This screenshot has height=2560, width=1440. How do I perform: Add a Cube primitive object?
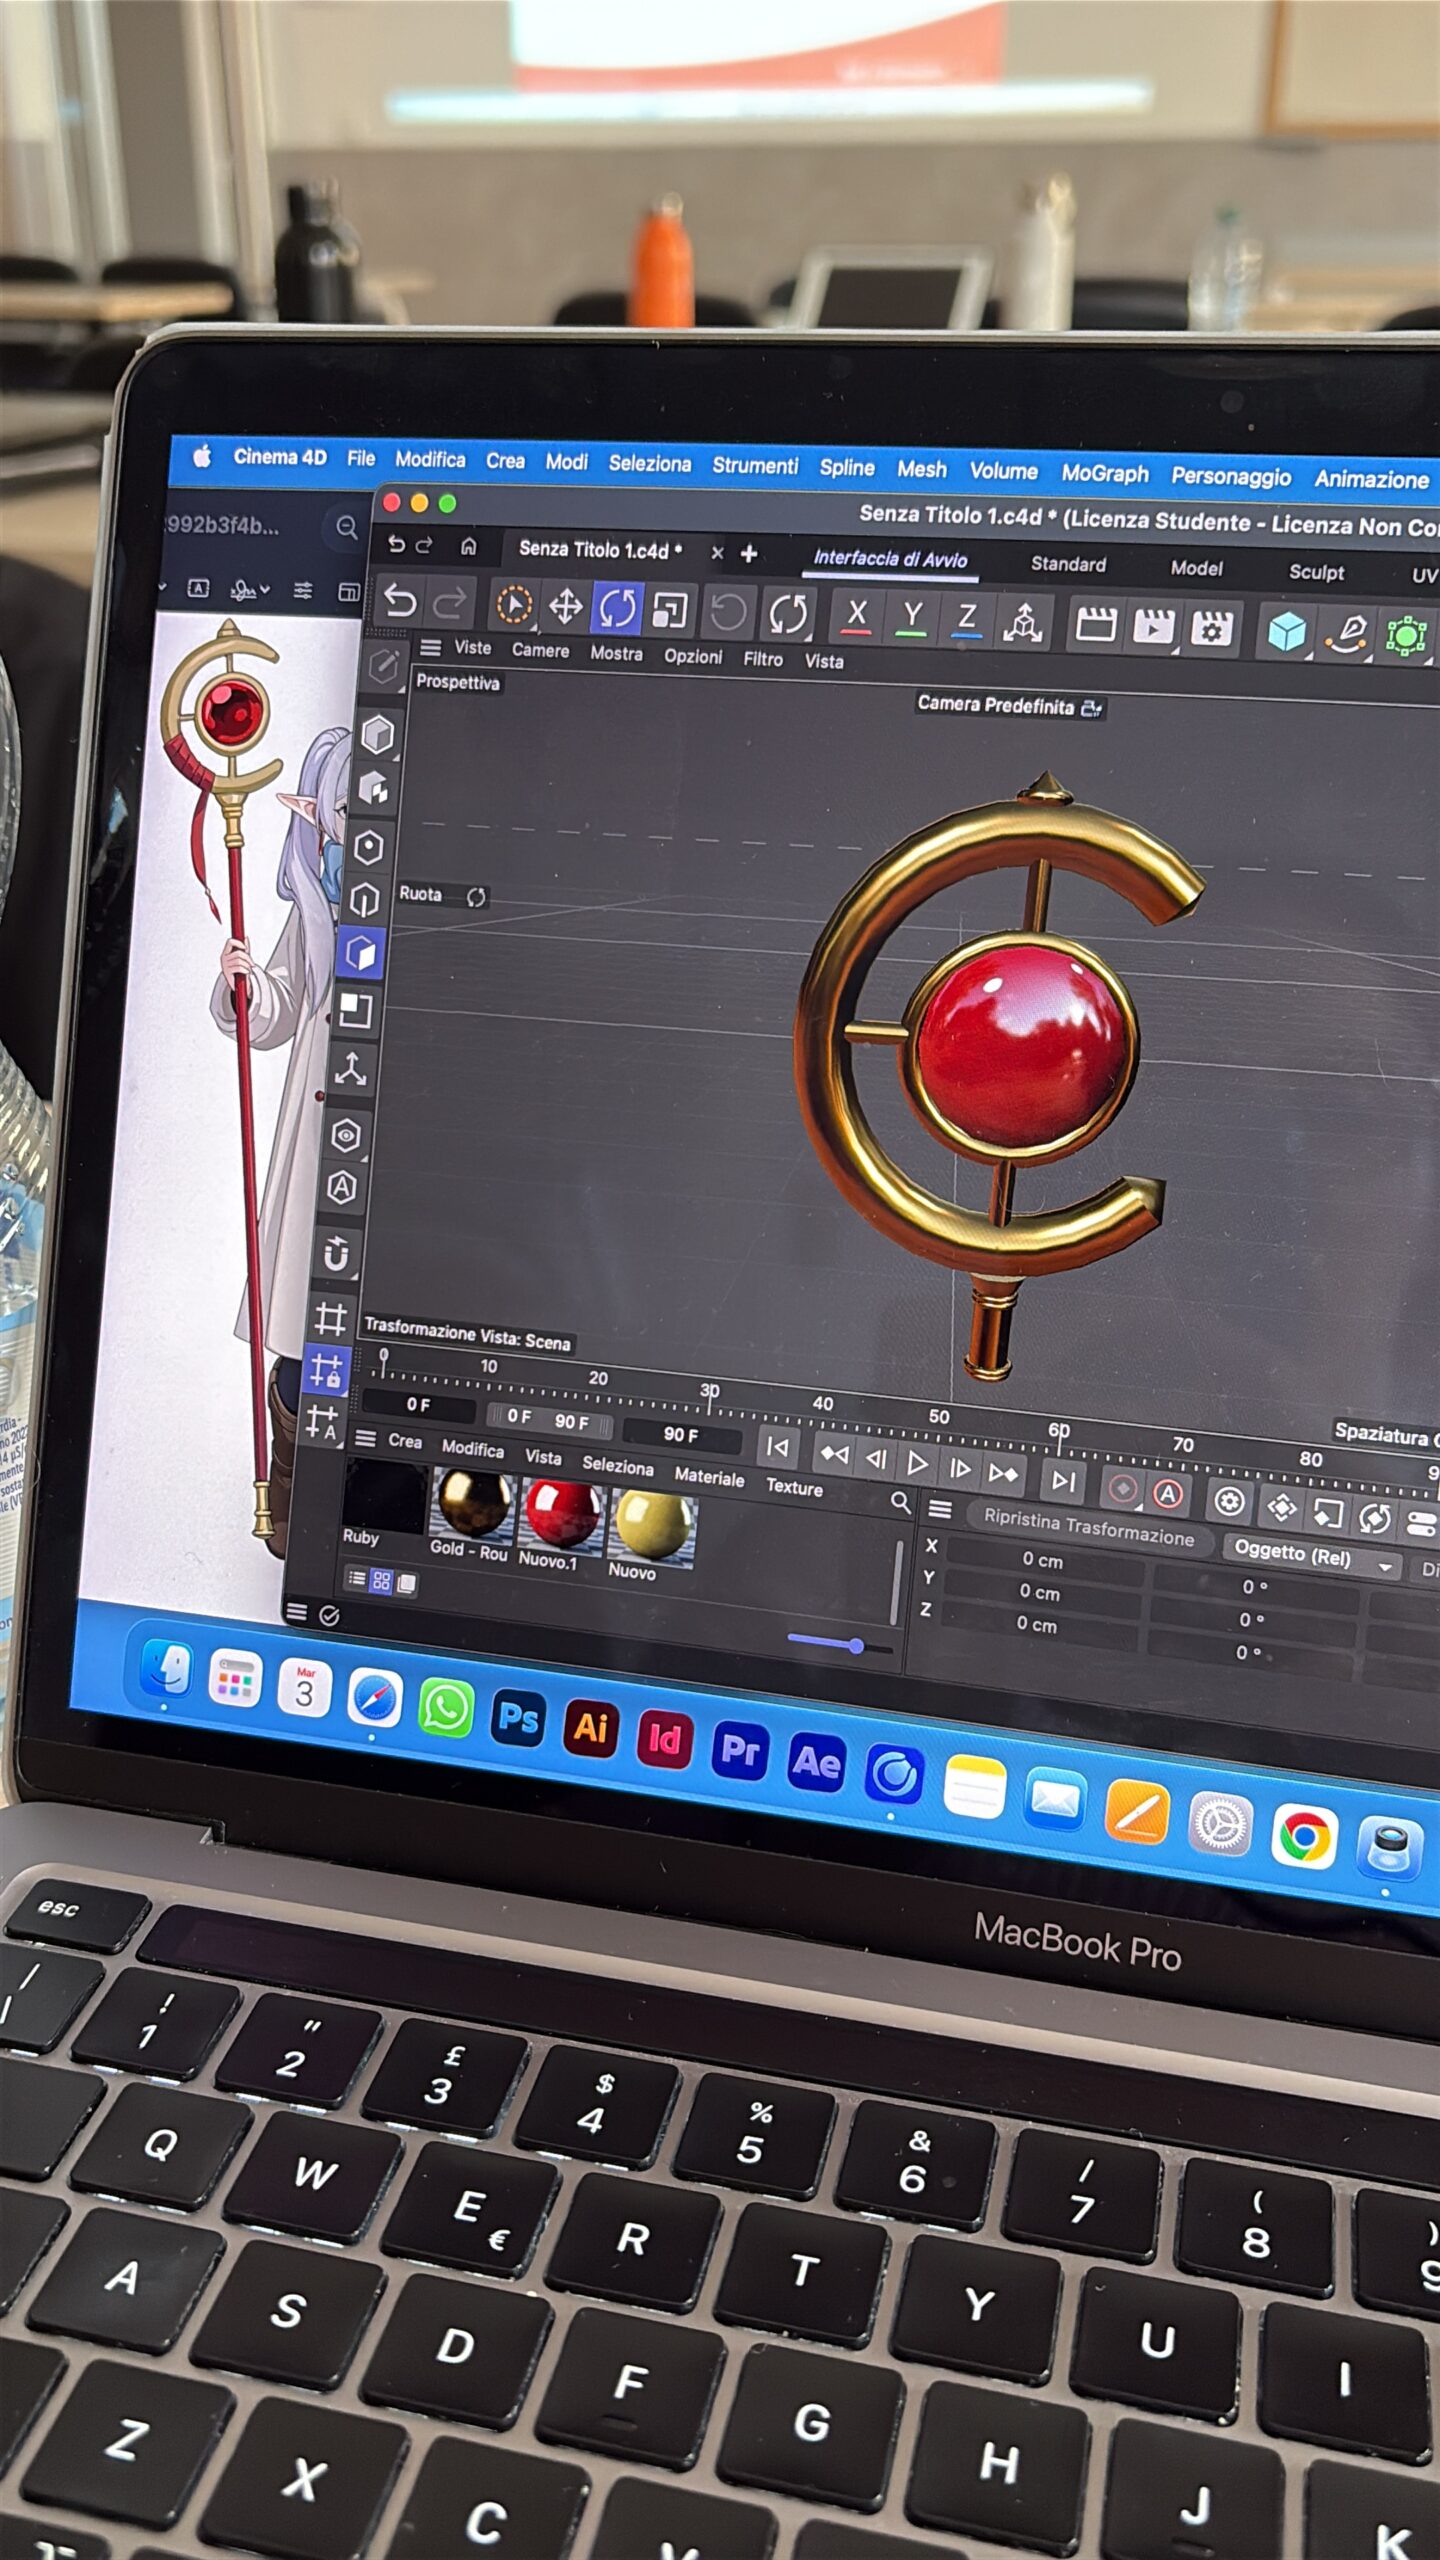[x=1286, y=632]
